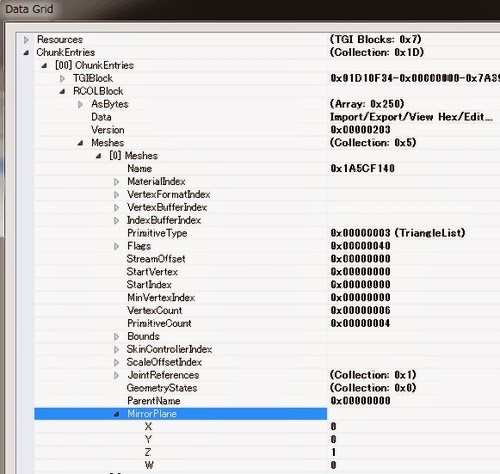Viewport: 500px width, 474px height.
Task: Select the StreamOffset property
Action: 156,259
